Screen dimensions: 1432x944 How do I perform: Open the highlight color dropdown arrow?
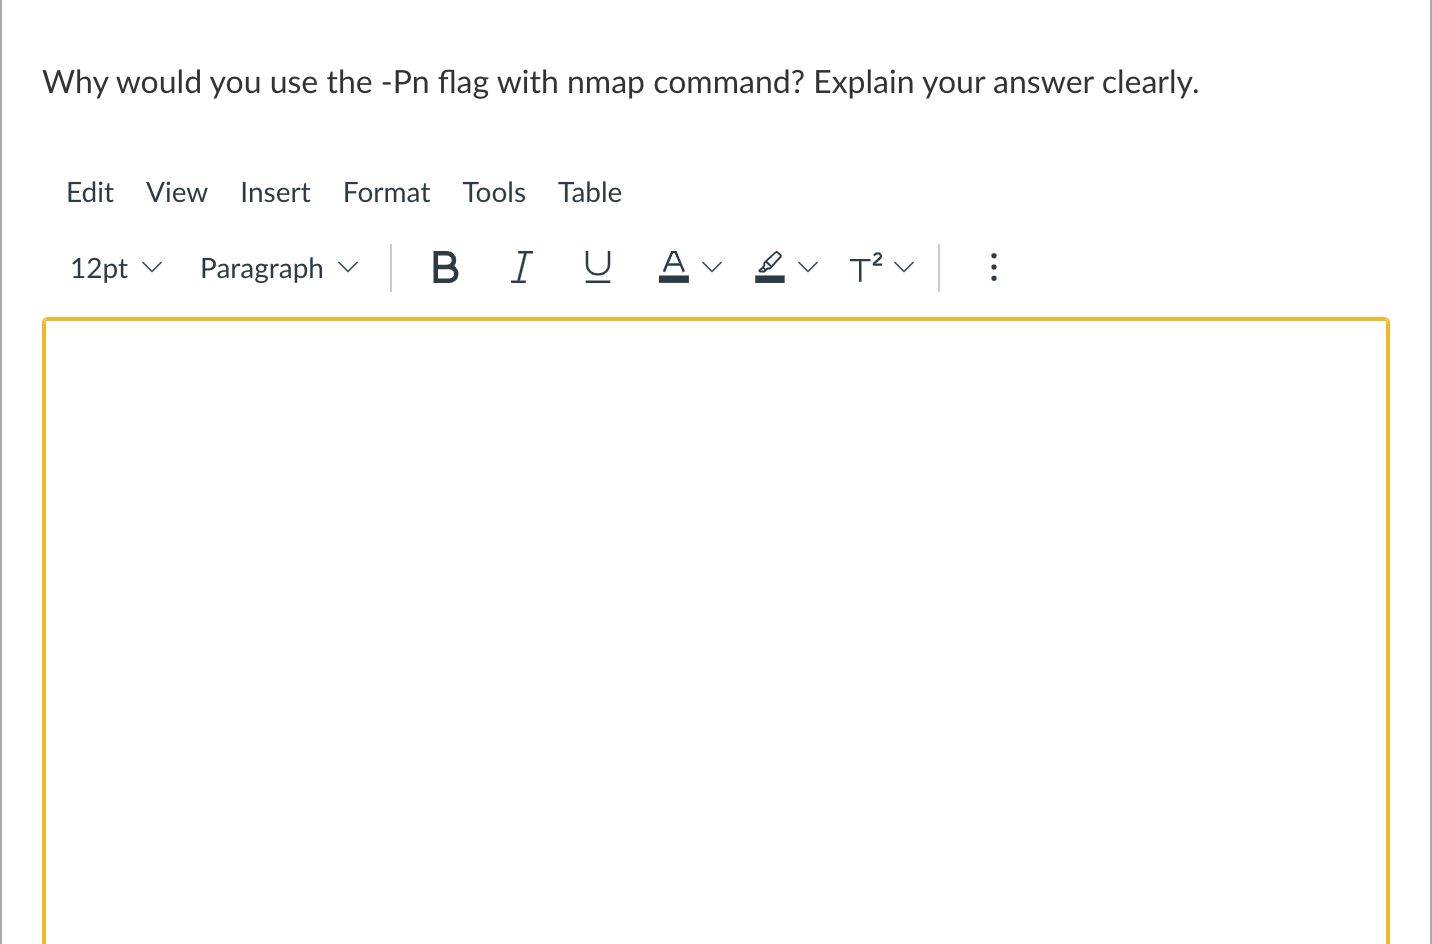pos(808,267)
